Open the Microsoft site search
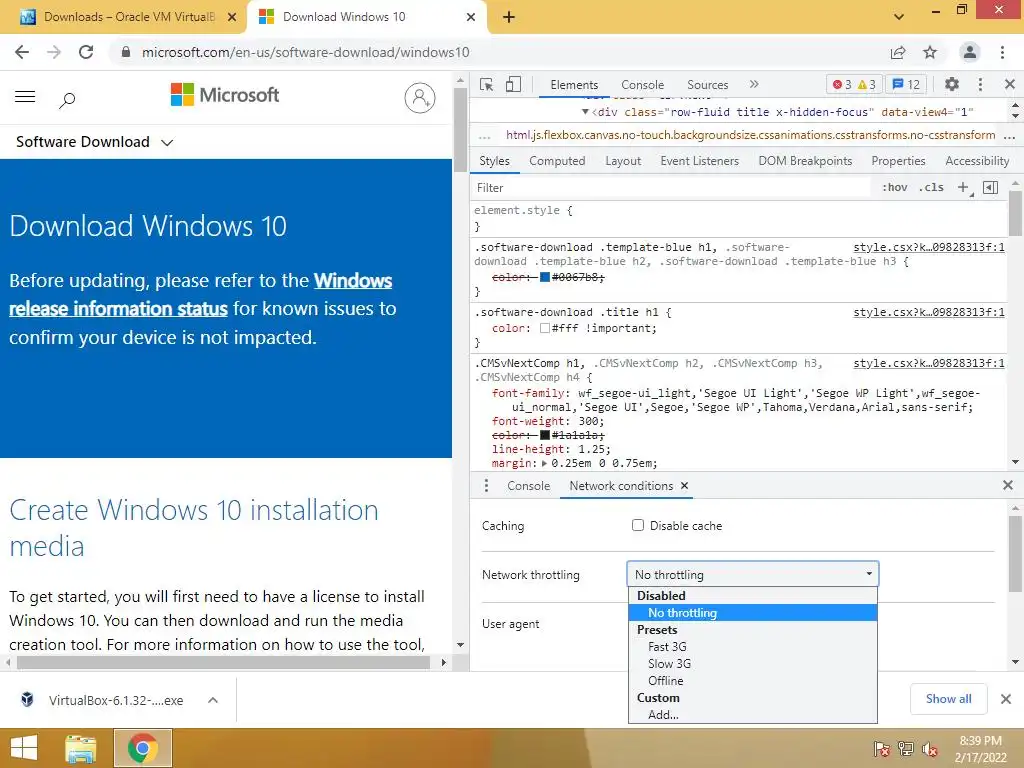Screen dimensions: 1024x768 click(67, 100)
